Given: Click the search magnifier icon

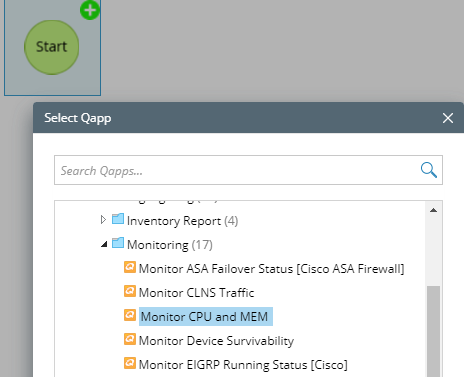Looking at the screenshot, I should 429,170.
